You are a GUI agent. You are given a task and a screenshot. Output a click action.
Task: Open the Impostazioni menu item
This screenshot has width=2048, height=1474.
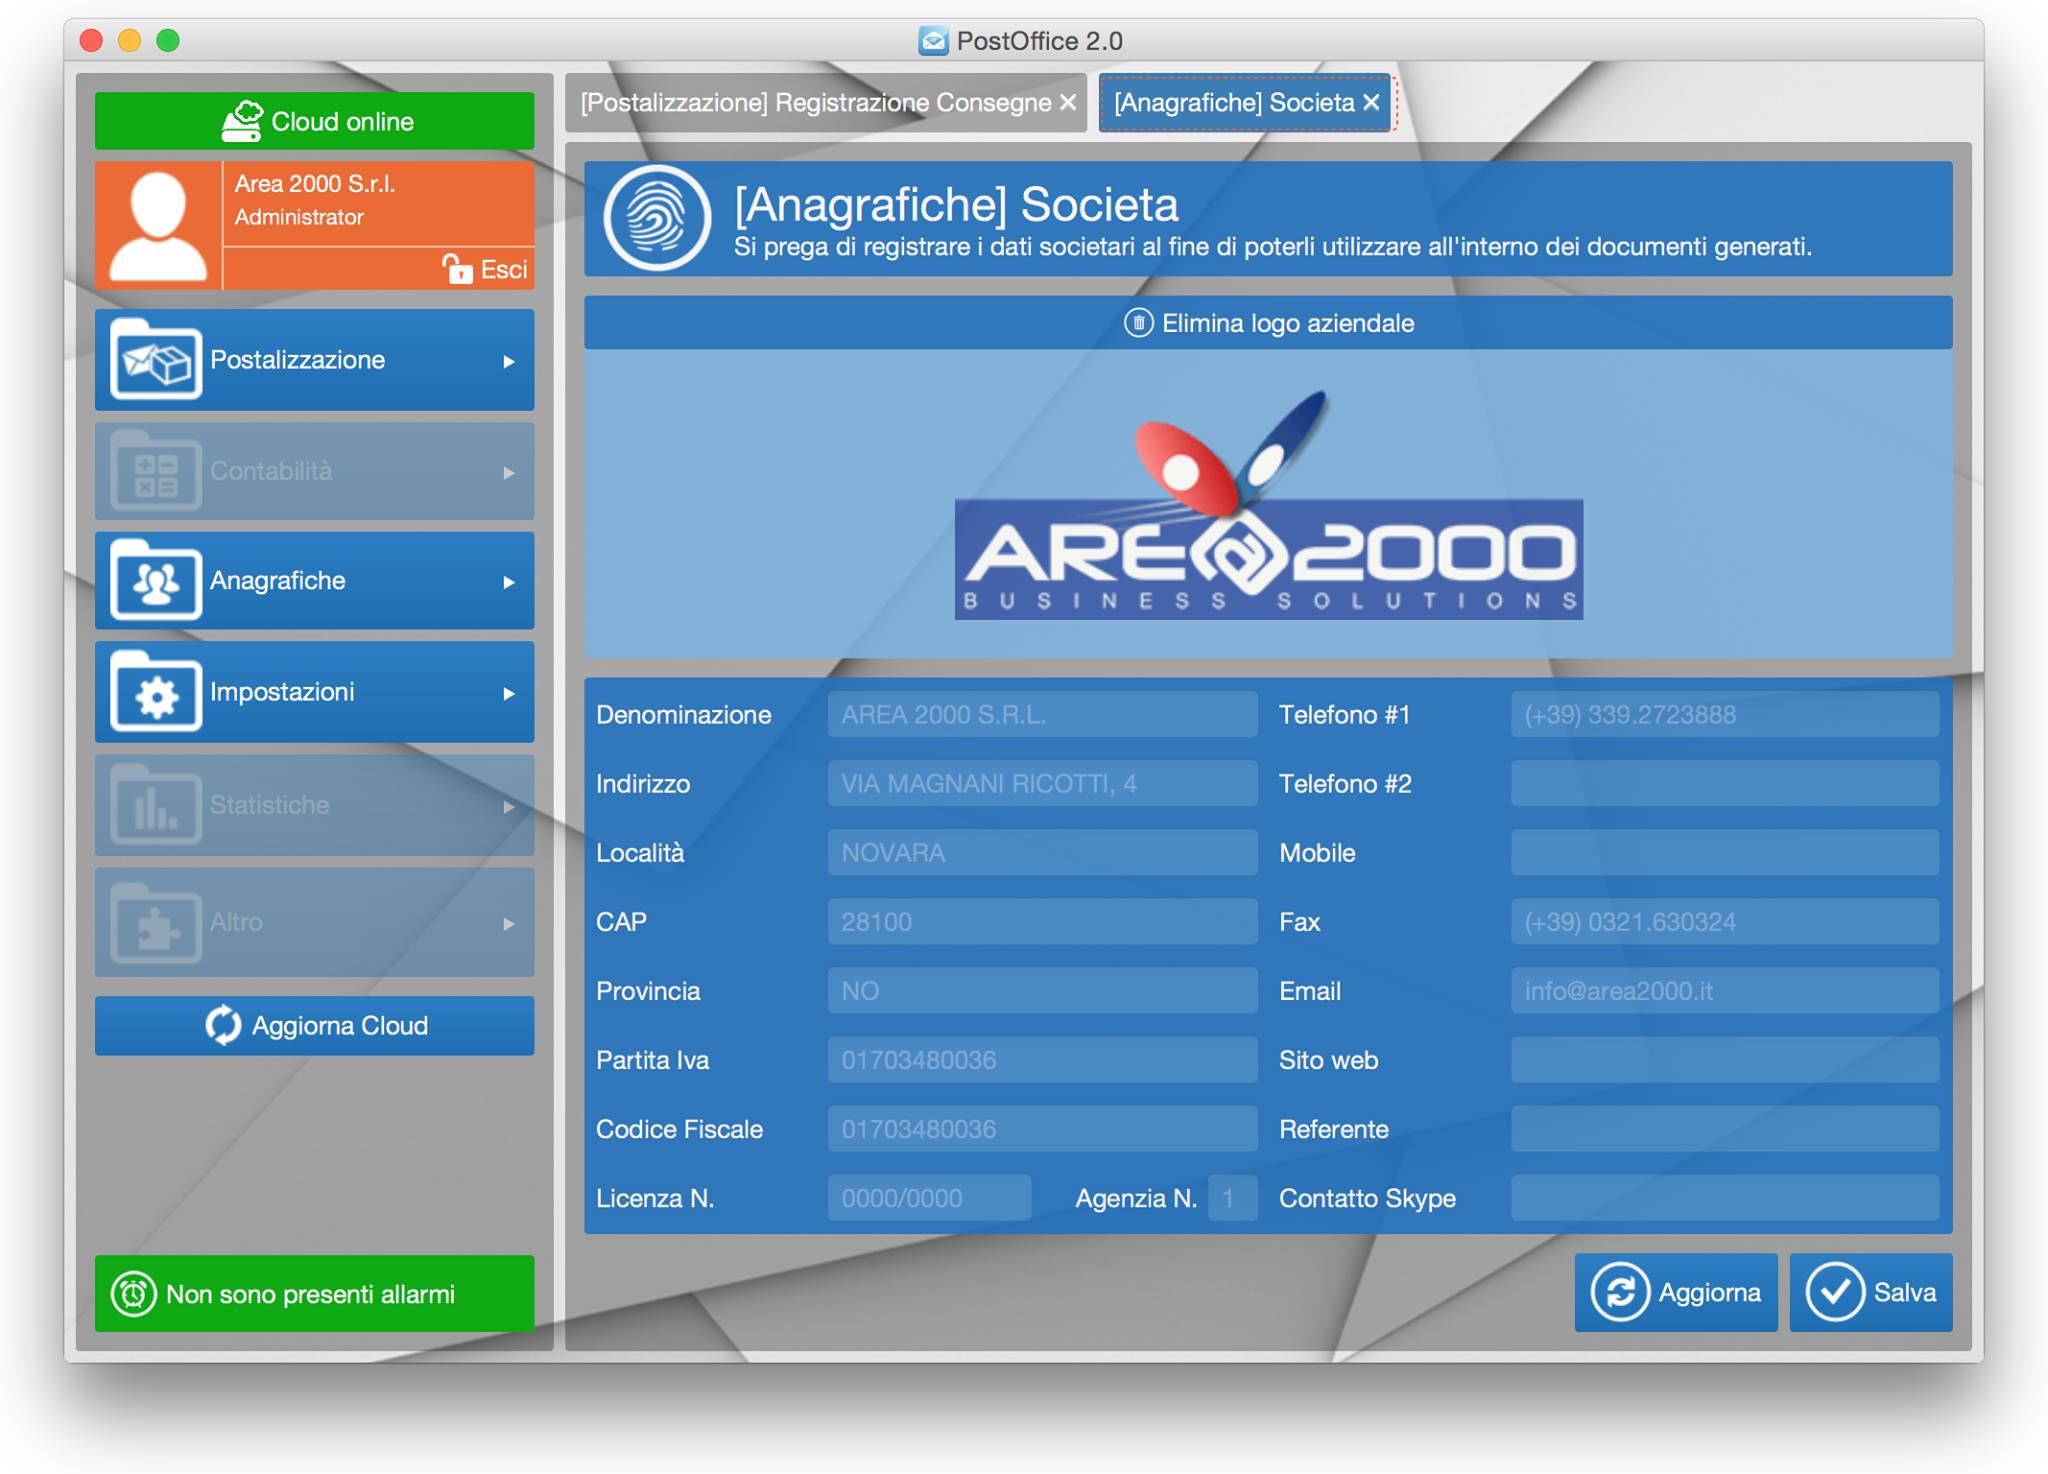[x=314, y=692]
